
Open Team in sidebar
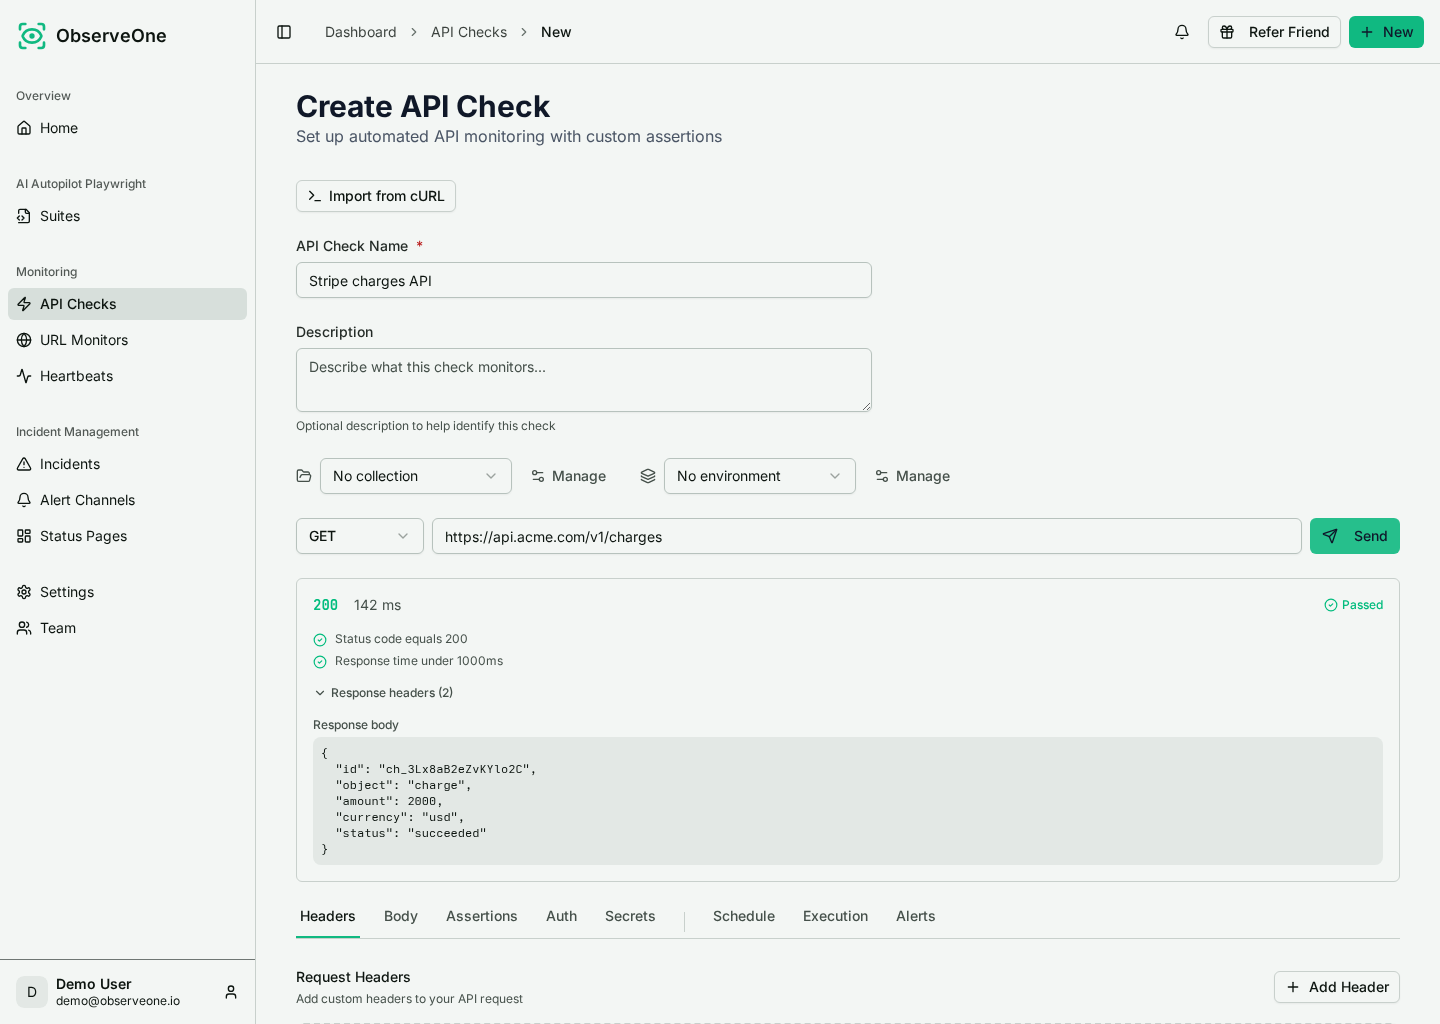[127, 628]
